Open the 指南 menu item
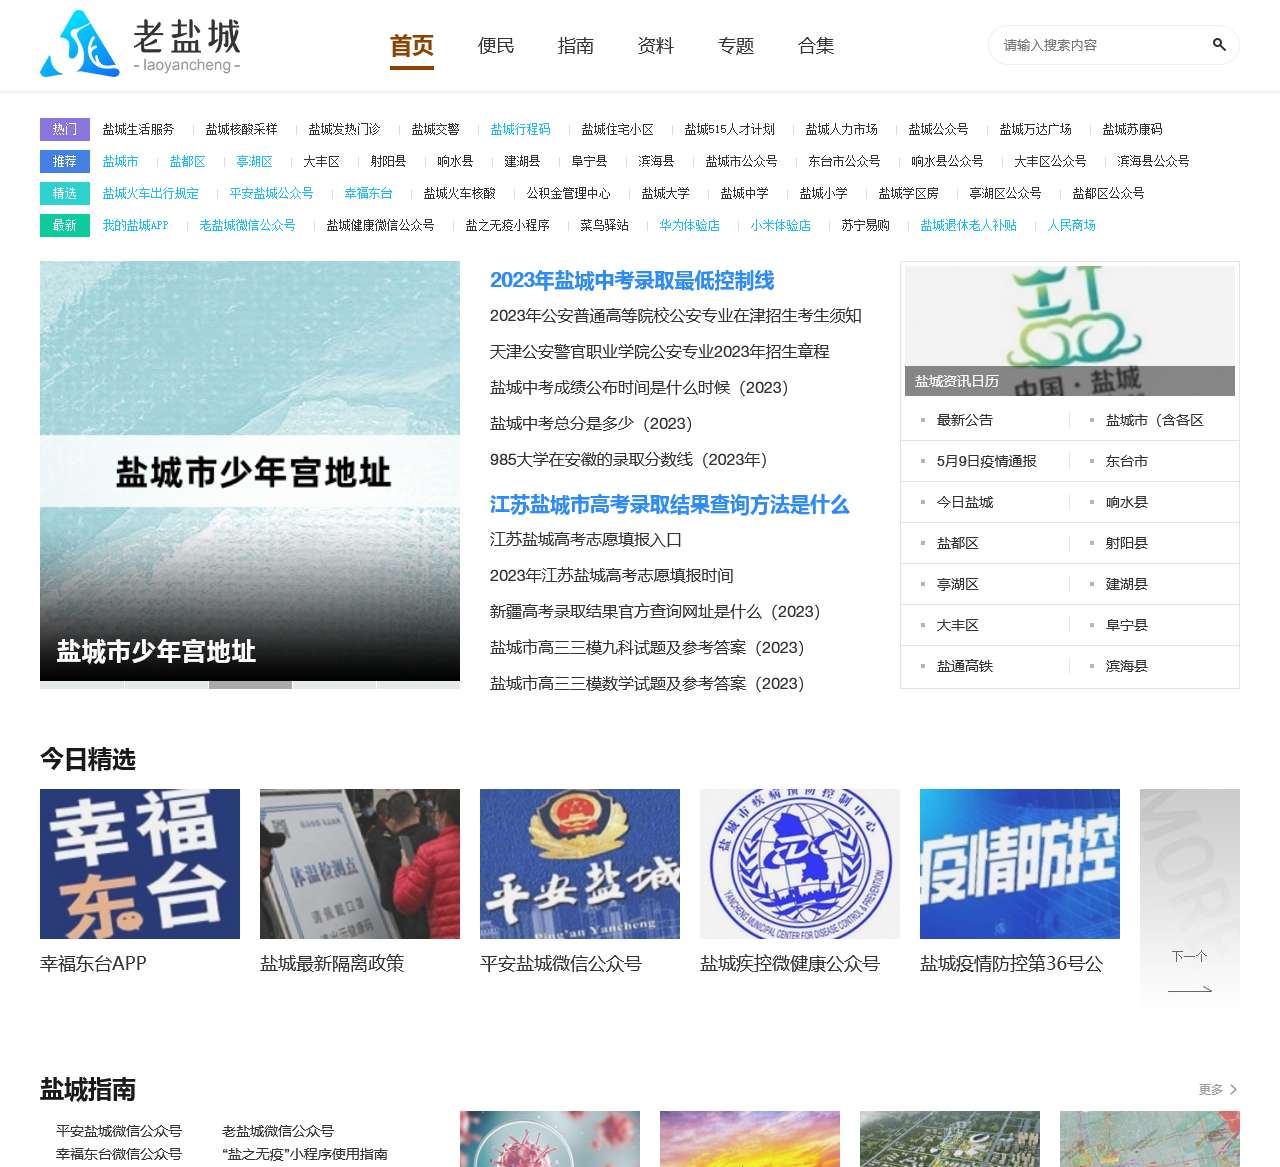1280x1167 pixels. (x=575, y=45)
